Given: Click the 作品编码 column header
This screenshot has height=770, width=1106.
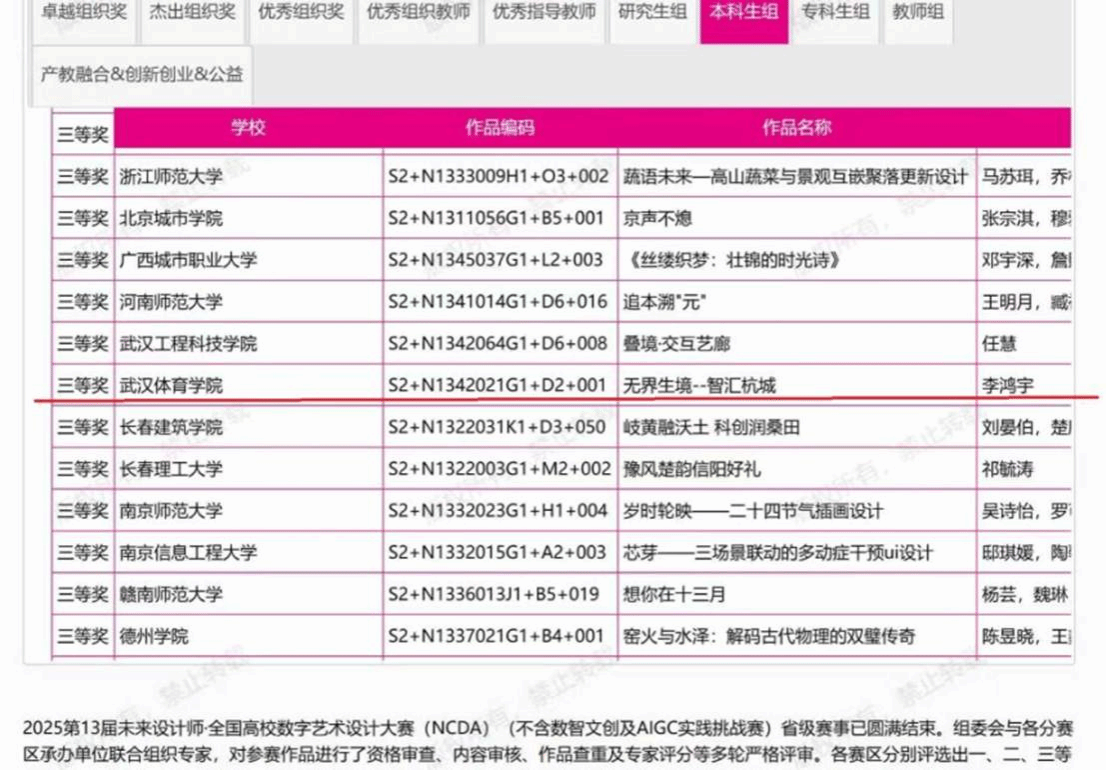Looking at the screenshot, I should (500, 128).
